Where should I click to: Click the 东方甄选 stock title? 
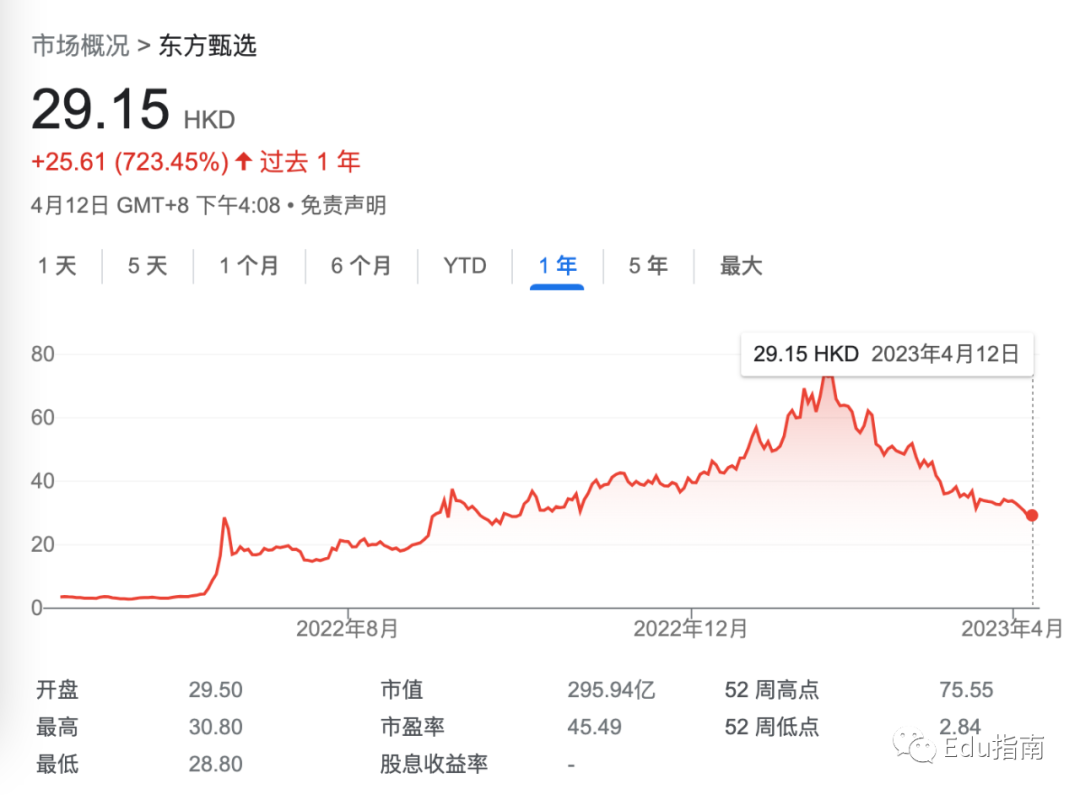coord(207,45)
